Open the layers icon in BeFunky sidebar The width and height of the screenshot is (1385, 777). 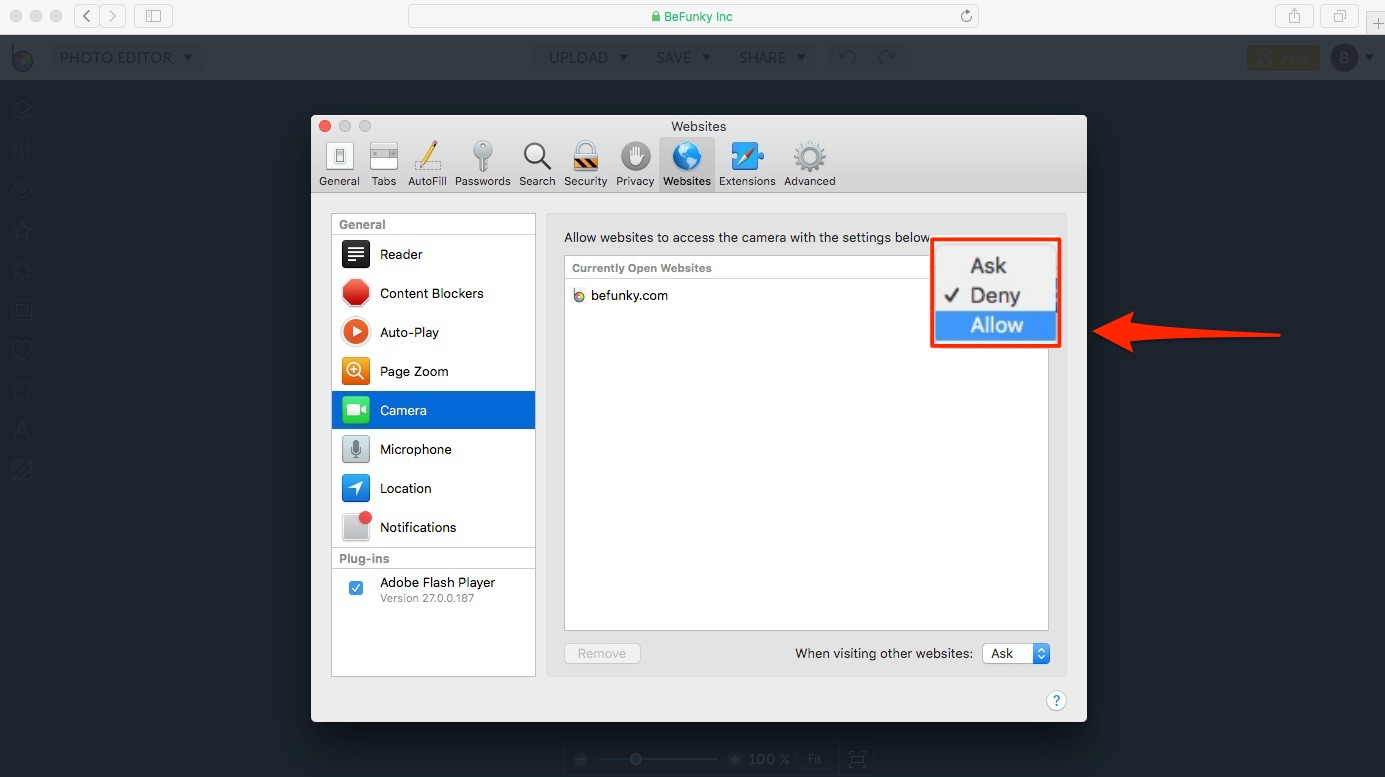pyautogui.click(x=22, y=110)
